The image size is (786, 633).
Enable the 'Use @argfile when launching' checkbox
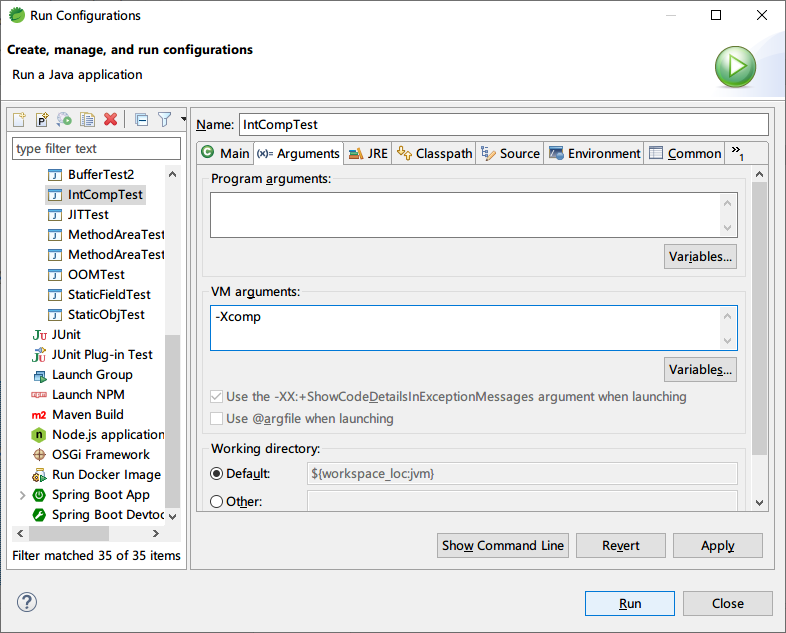pyautogui.click(x=217, y=419)
